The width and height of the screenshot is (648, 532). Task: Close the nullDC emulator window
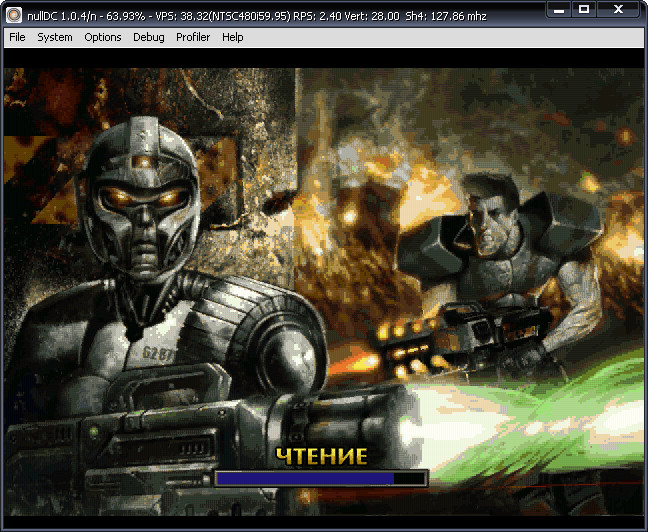coord(618,10)
